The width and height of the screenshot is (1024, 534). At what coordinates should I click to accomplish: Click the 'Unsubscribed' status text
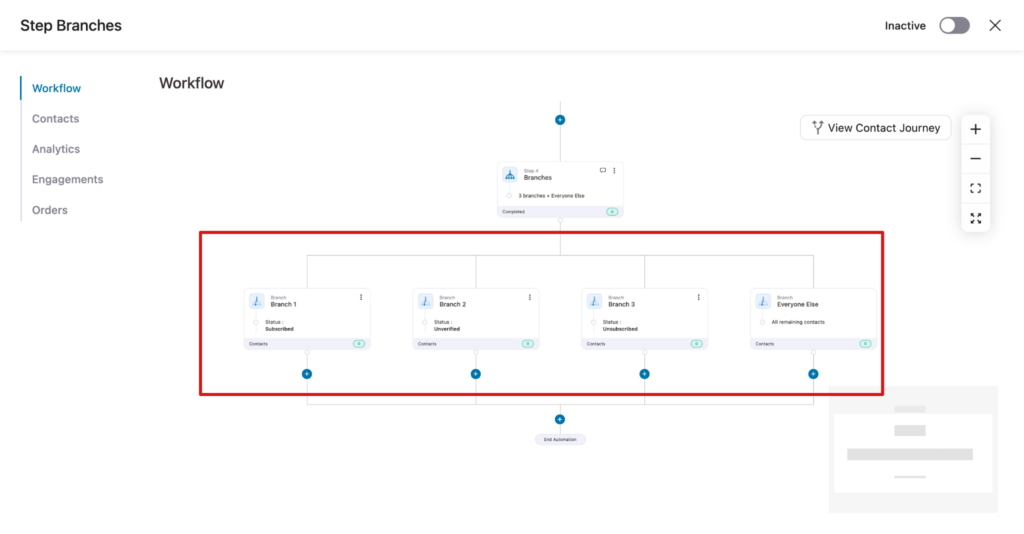click(x=620, y=329)
